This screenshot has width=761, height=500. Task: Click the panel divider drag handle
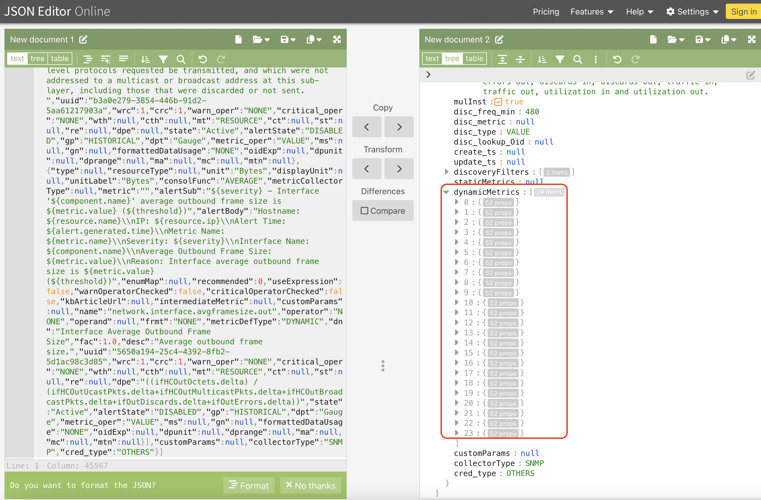pyautogui.click(x=383, y=366)
